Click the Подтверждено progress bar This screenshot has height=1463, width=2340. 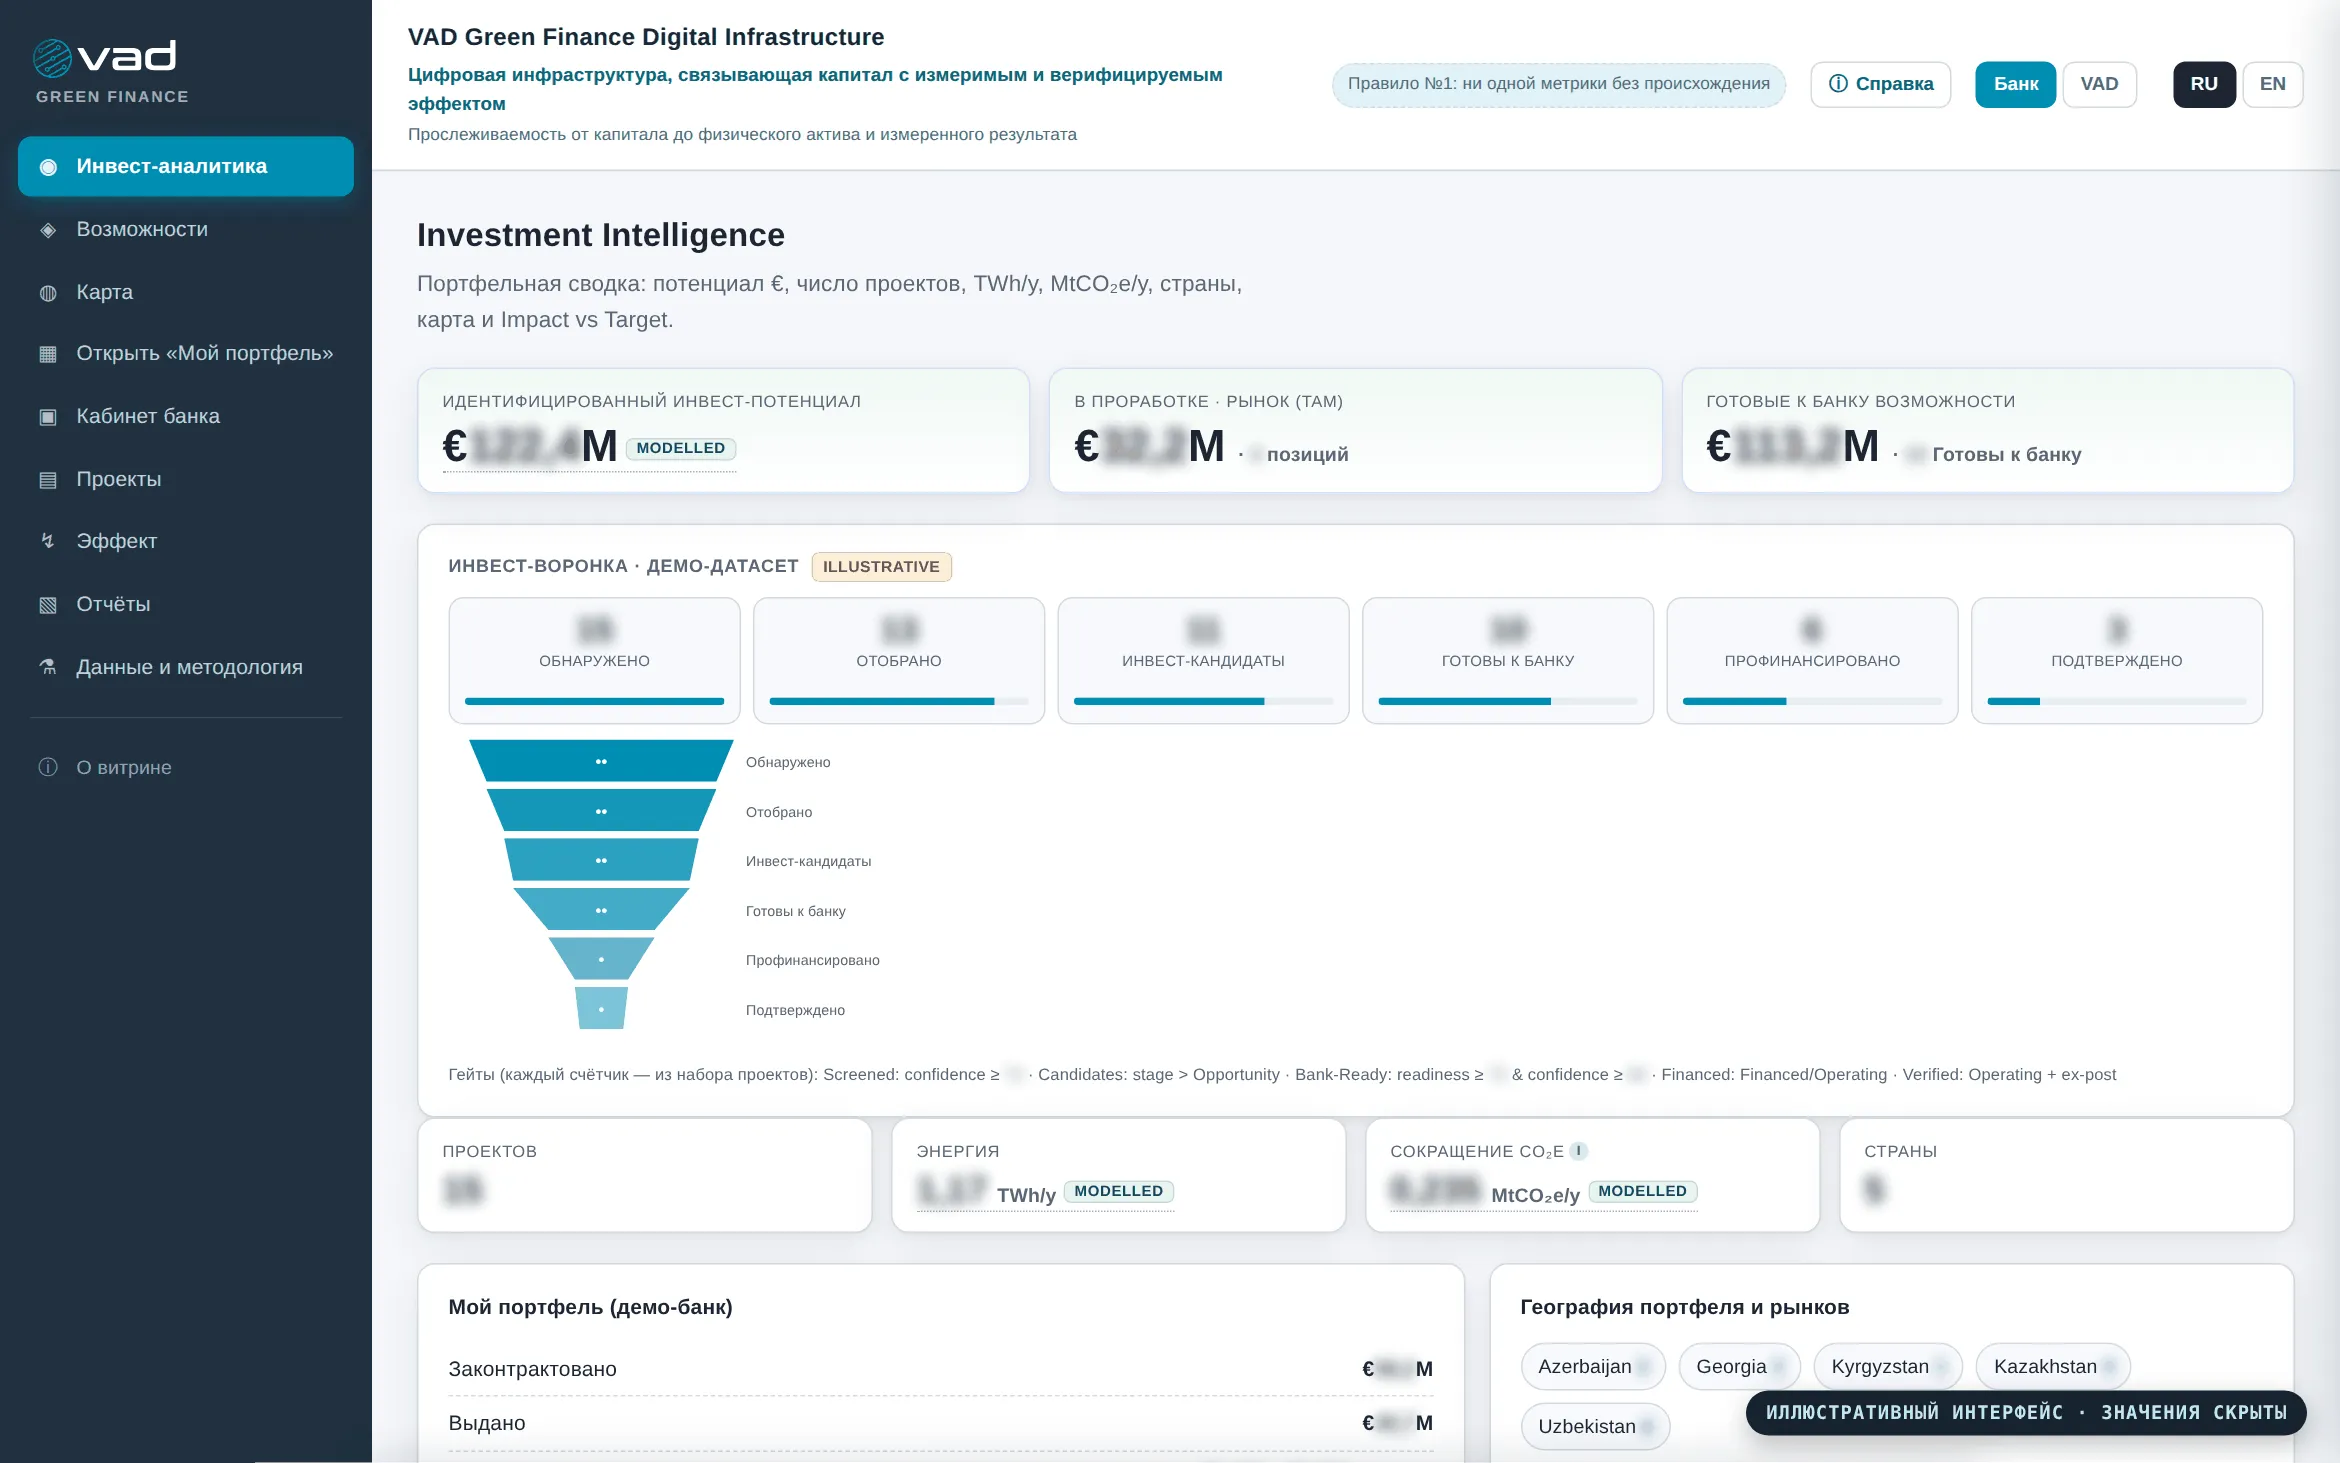2117,701
